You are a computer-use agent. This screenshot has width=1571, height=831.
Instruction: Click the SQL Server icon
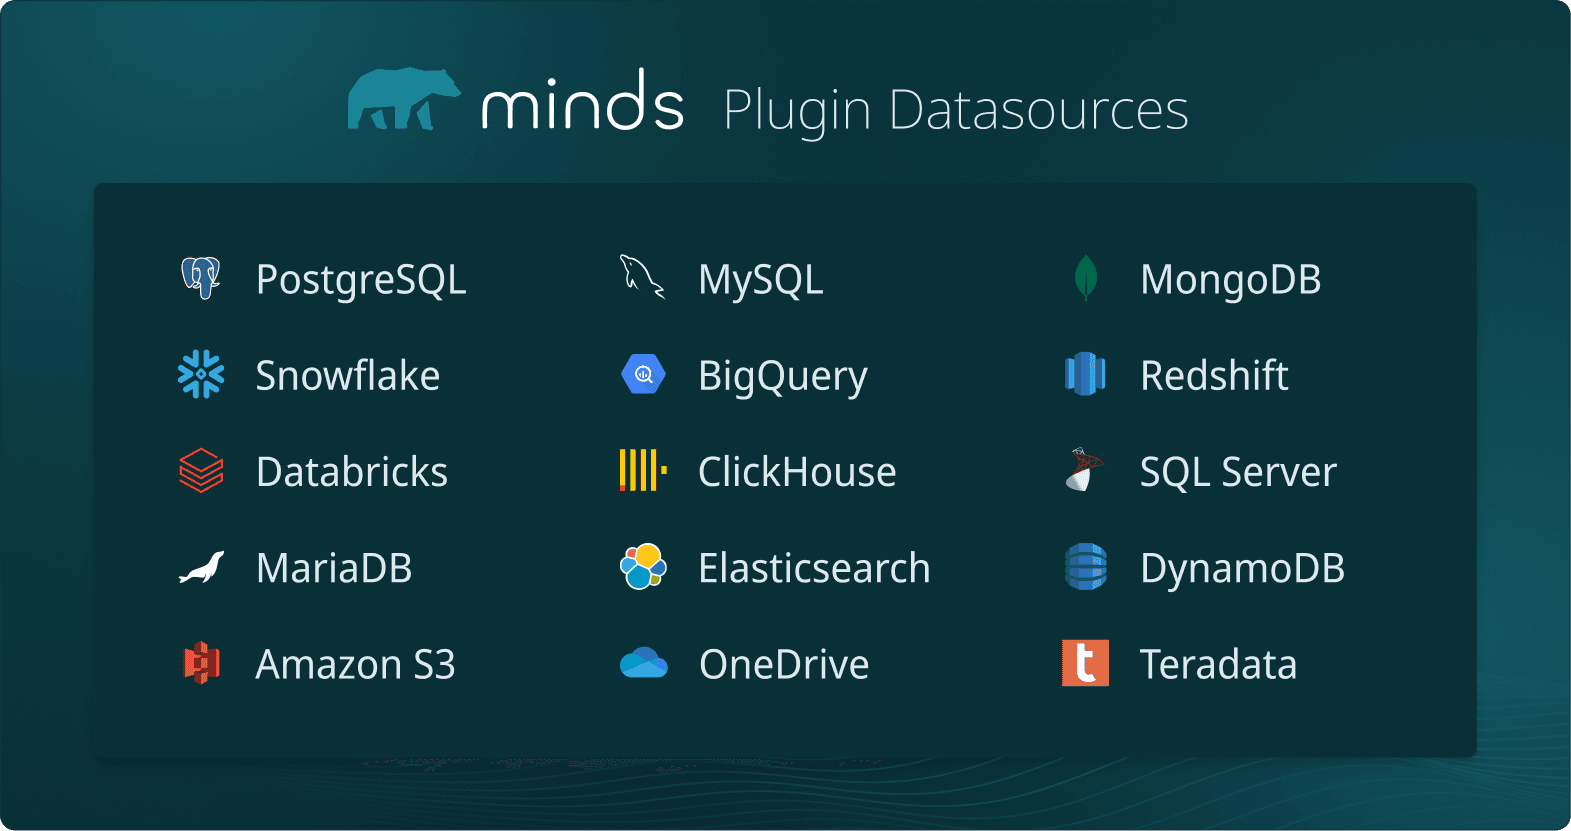(x=1085, y=470)
